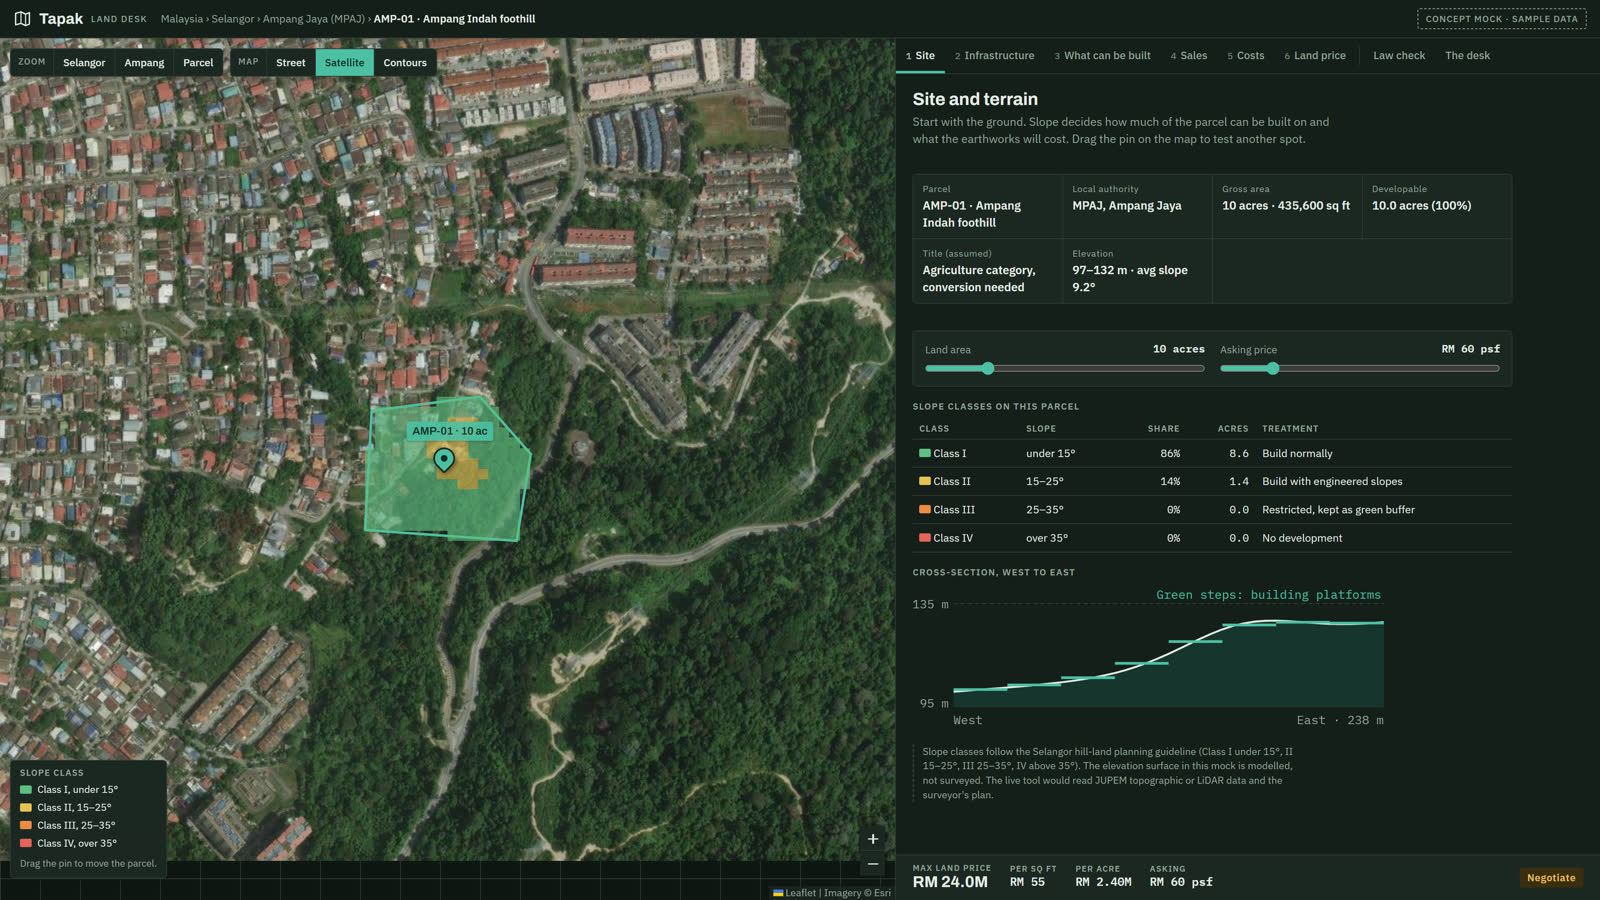
Task: Click the Class II yellow swatch in table
Action: [x=925, y=481]
